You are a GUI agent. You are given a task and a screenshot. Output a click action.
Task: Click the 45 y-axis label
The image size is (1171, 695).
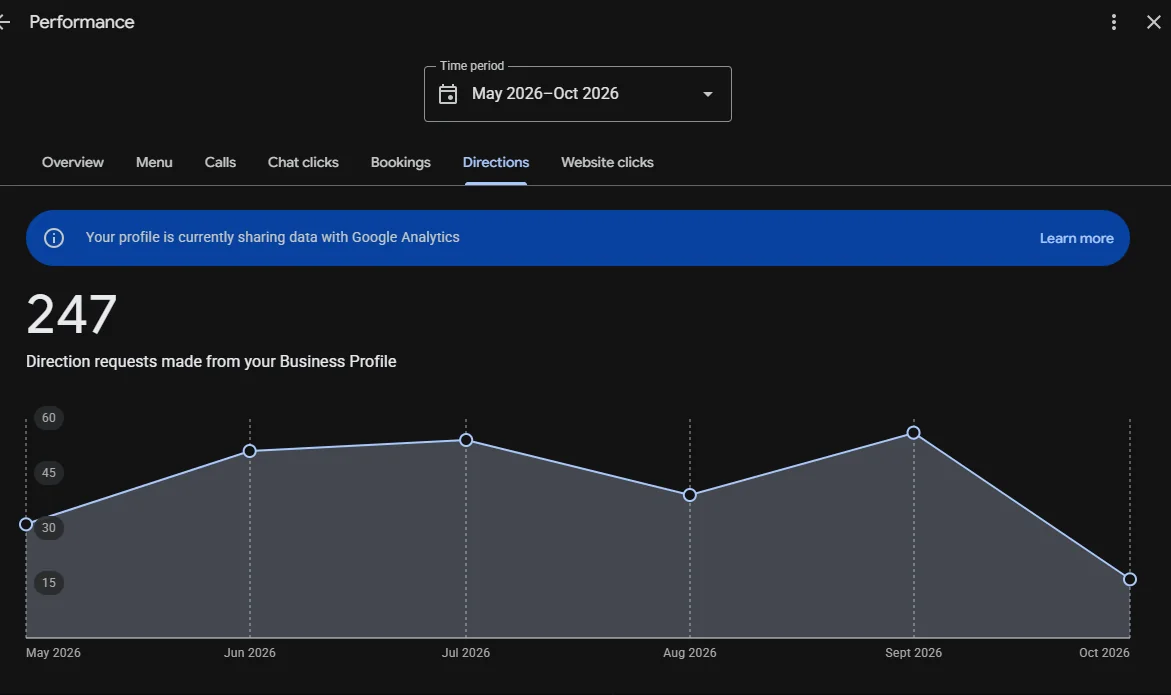coord(49,473)
